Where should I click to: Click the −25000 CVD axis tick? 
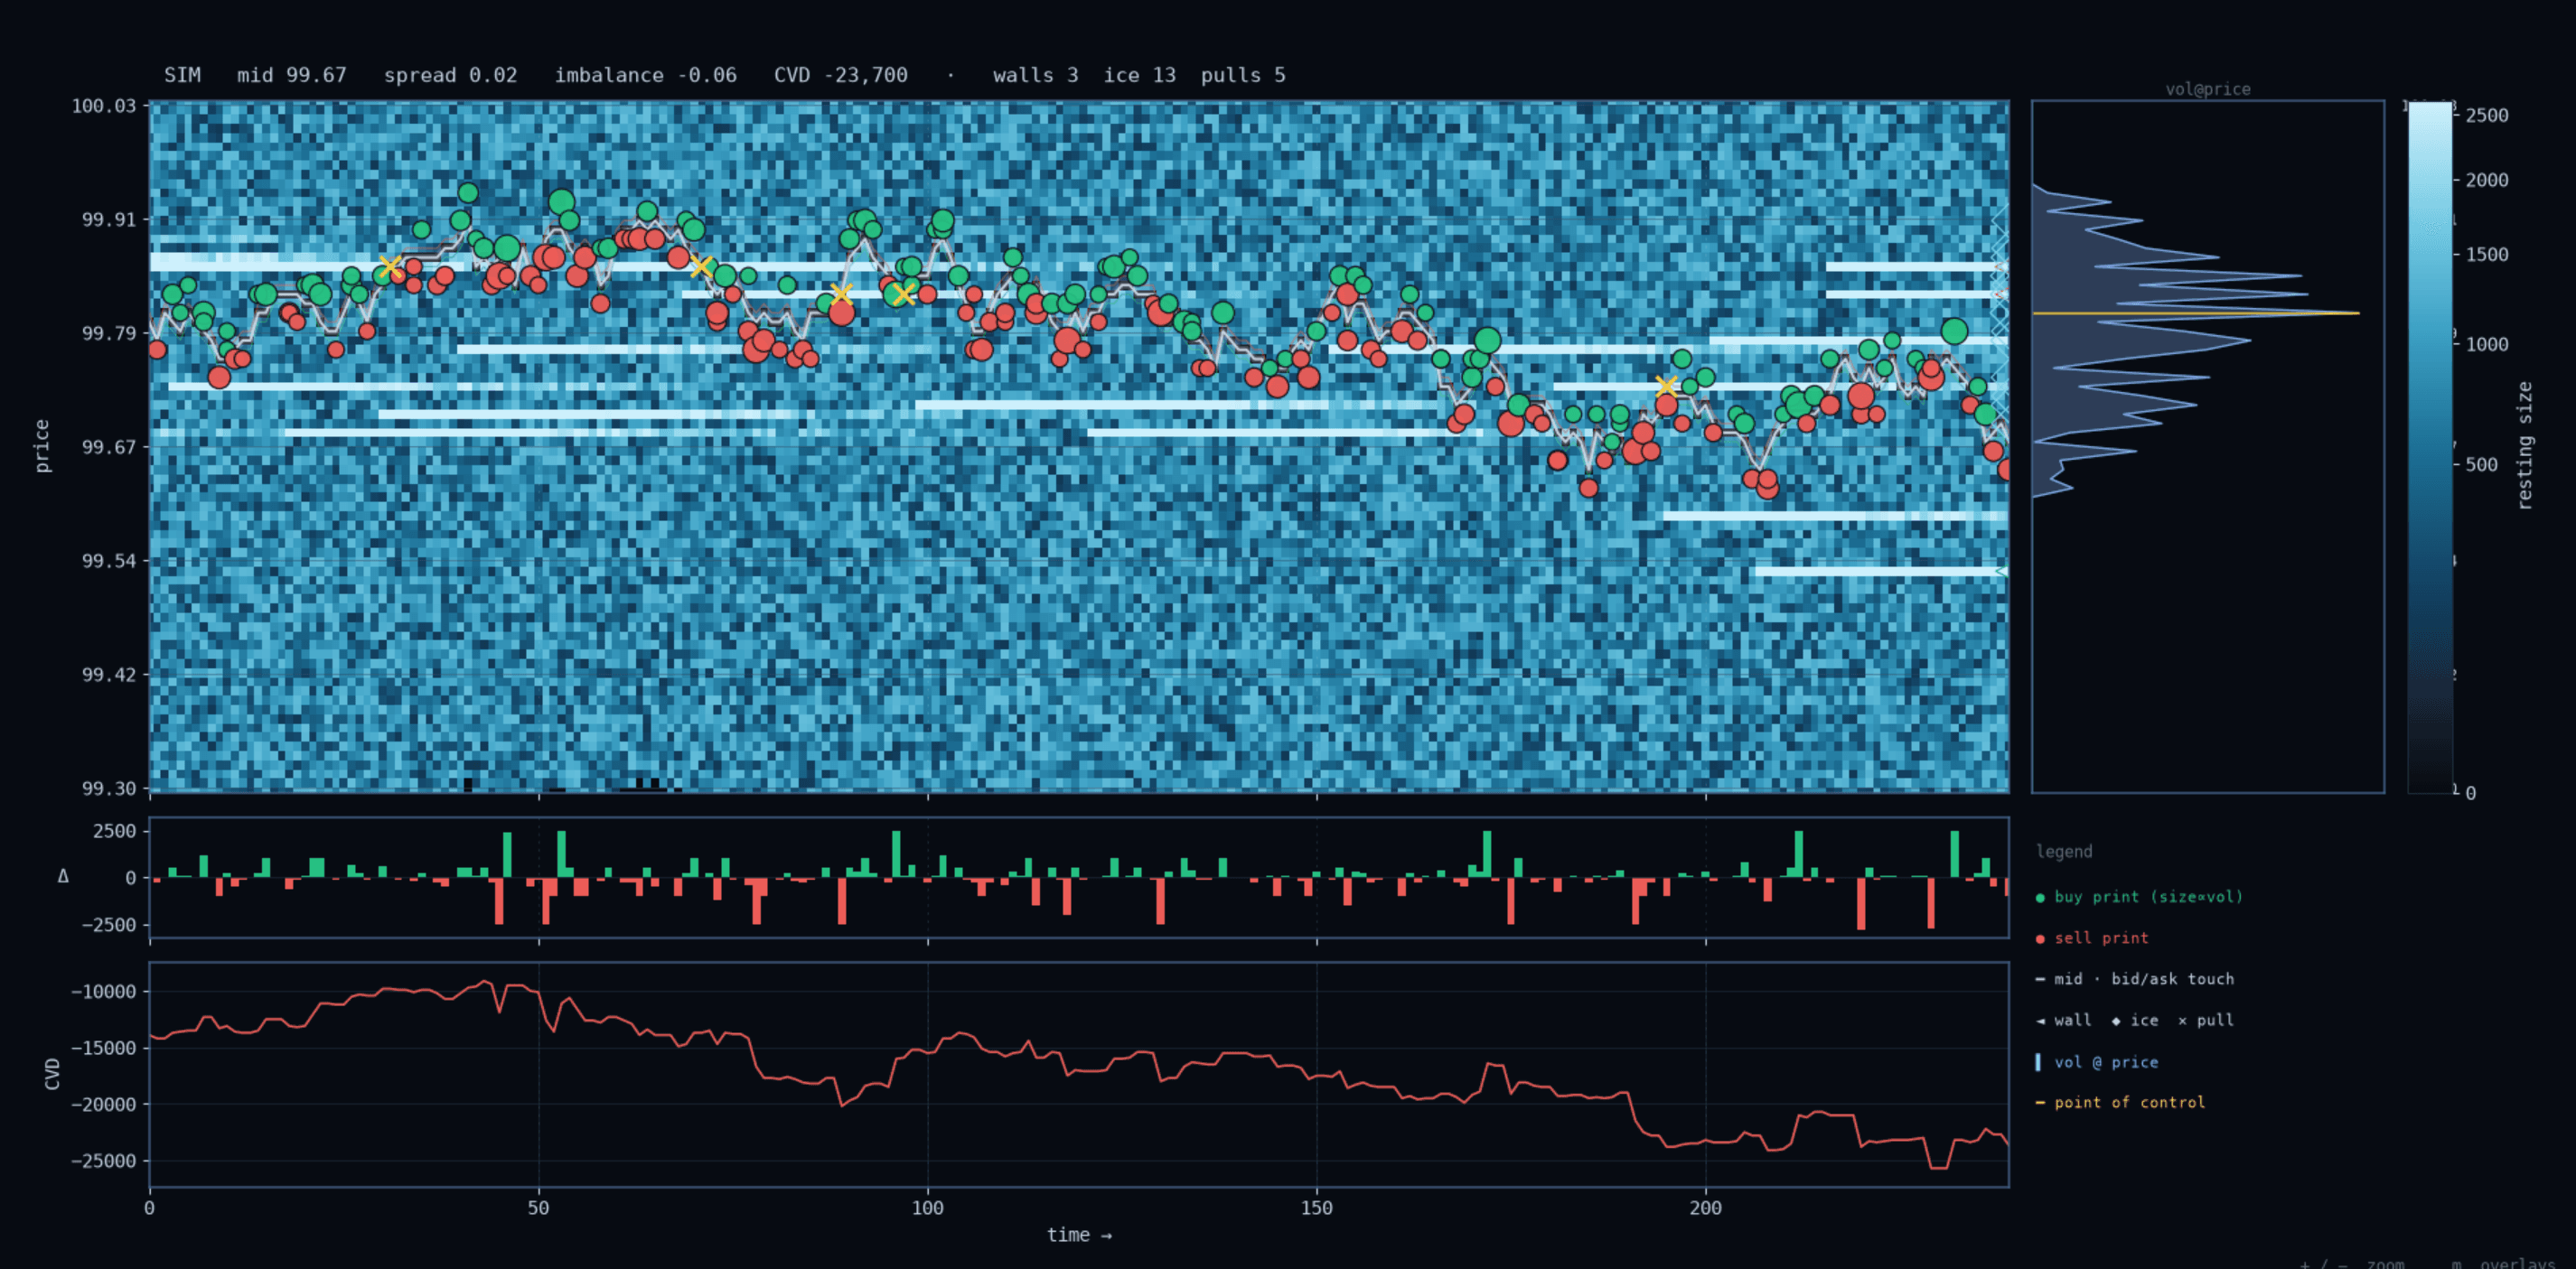103,1161
